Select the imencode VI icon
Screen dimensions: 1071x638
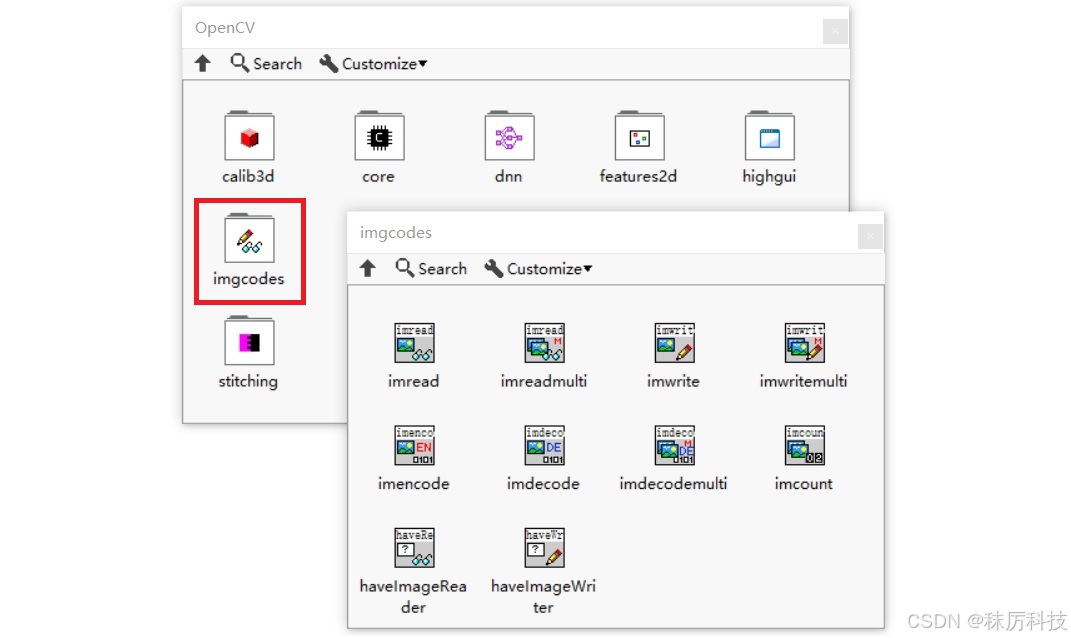tap(414, 445)
